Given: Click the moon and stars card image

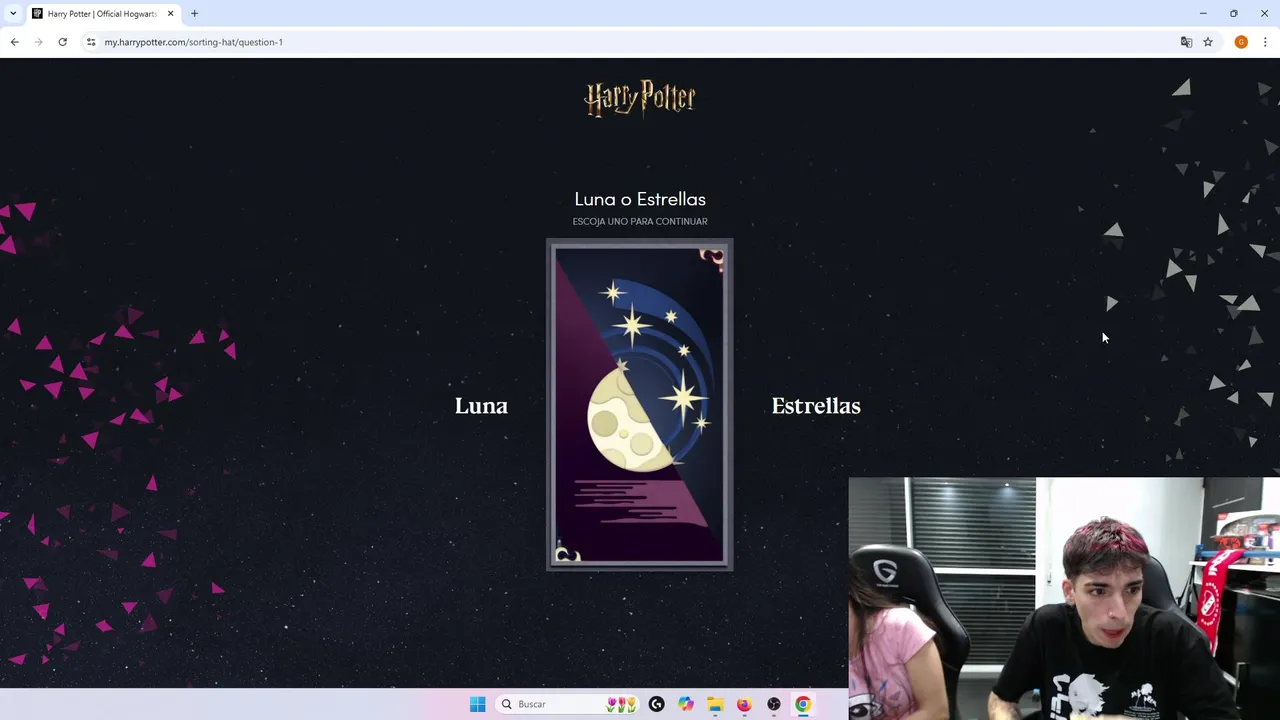Looking at the screenshot, I should pos(640,405).
